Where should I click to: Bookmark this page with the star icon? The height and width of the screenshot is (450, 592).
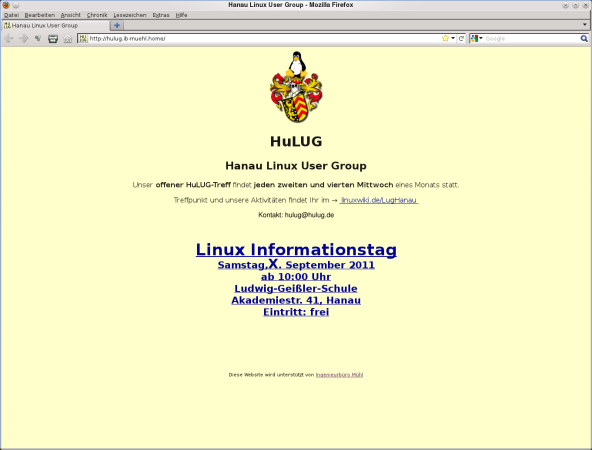[x=446, y=39]
